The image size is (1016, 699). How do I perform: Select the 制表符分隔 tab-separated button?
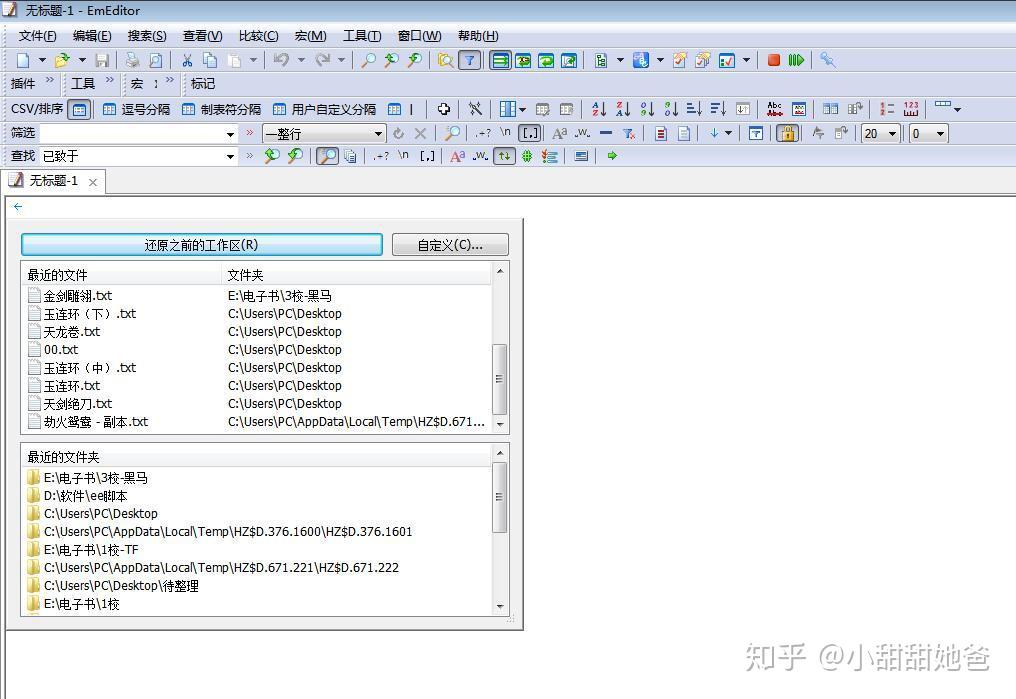[x=222, y=109]
